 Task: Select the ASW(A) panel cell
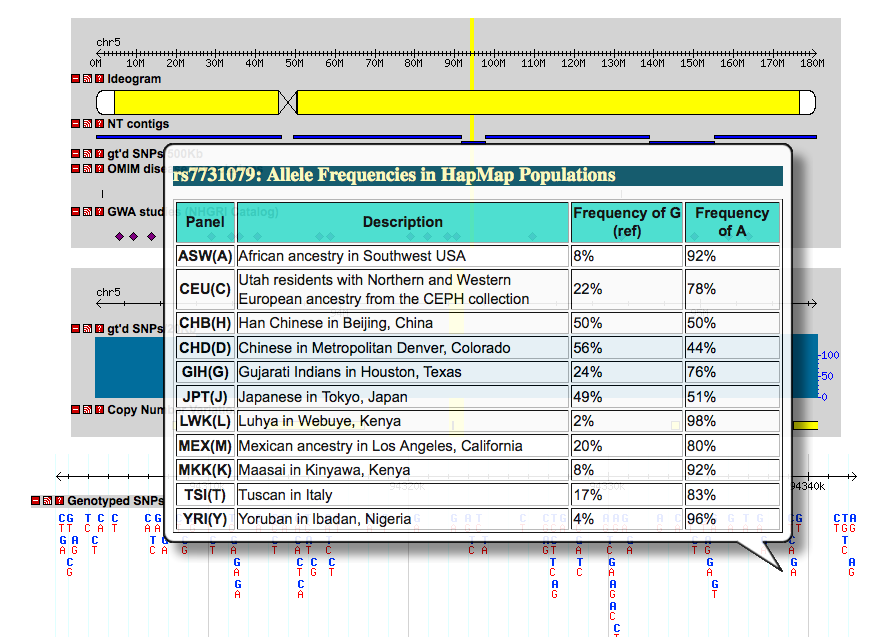tap(205, 256)
